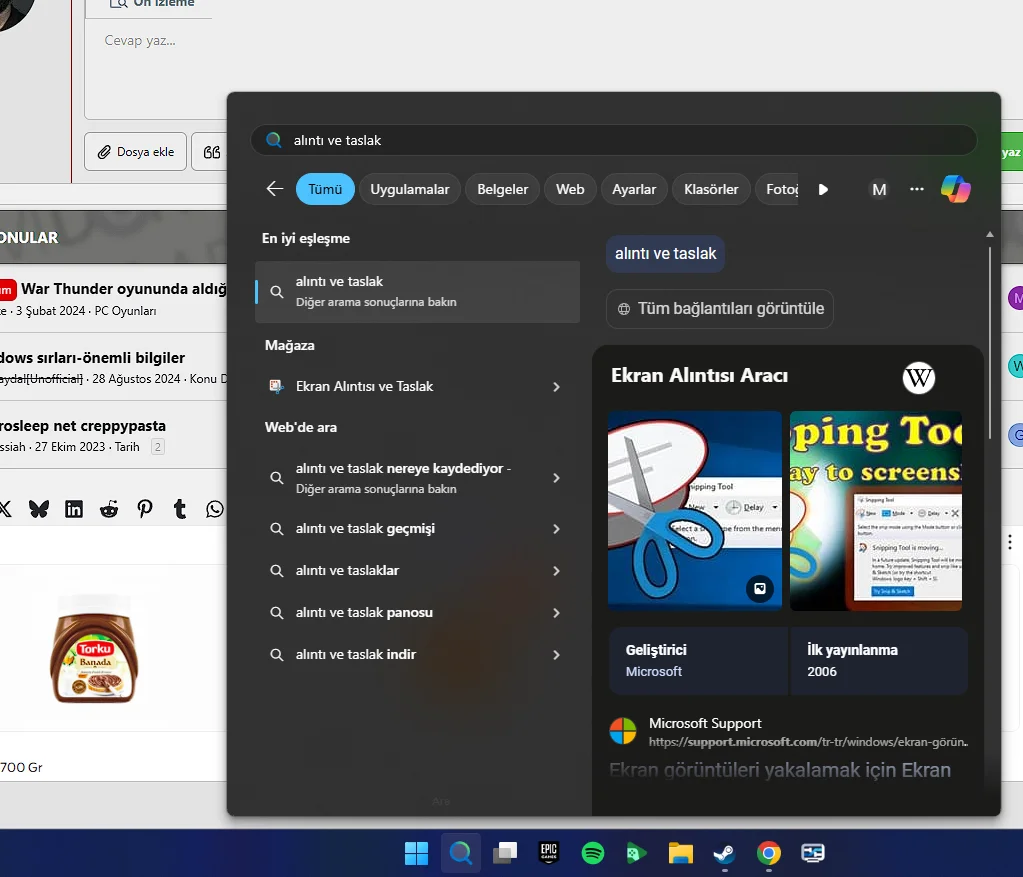The image size is (1023, 877).
Task: Expand 'alıntı ve taslaklar' suggestion chevron
Action: click(556, 571)
